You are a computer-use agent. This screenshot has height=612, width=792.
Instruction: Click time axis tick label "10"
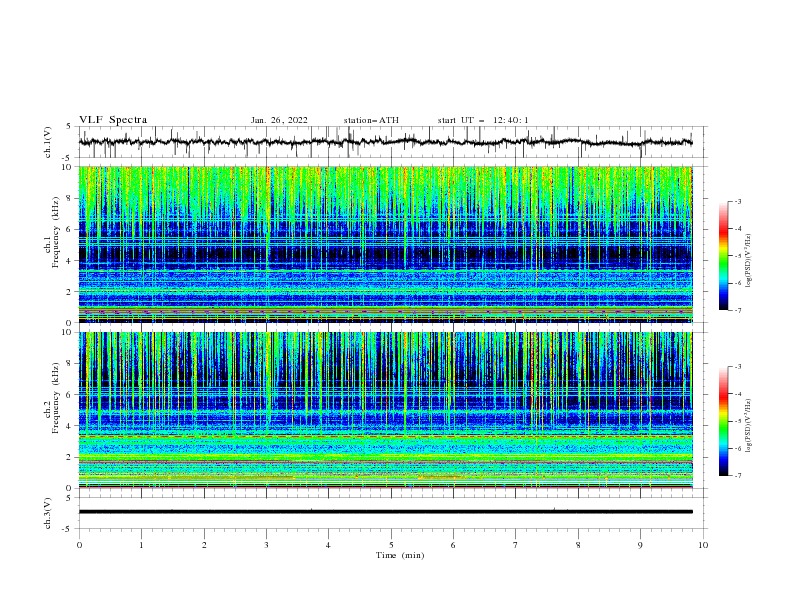coord(703,545)
